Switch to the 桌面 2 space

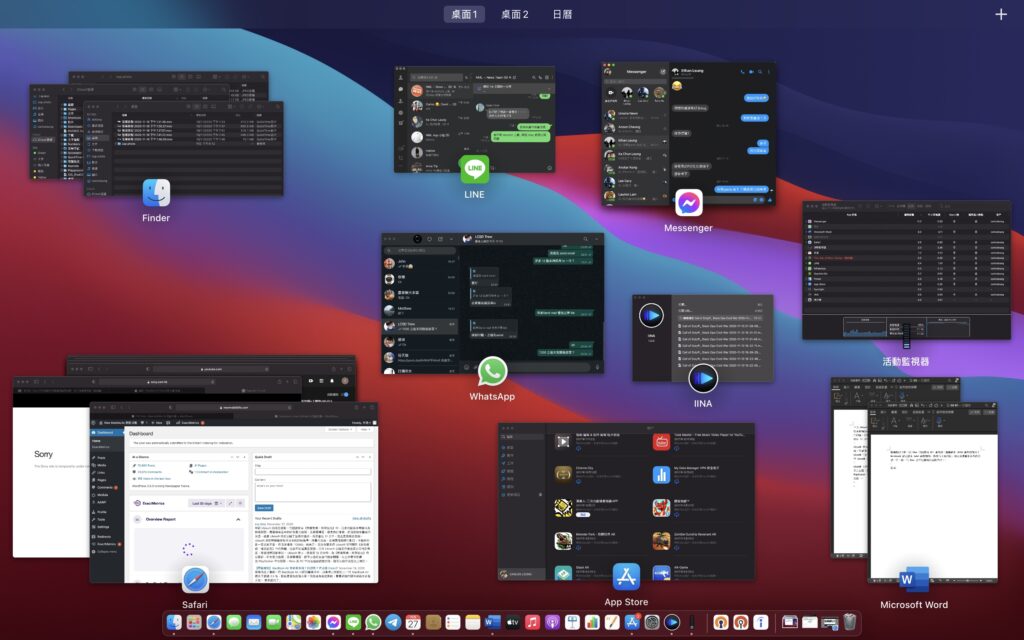pos(515,14)
